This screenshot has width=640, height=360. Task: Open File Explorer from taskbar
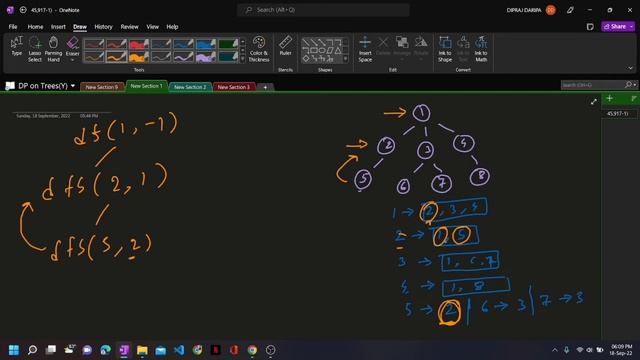tap(142, 350)
